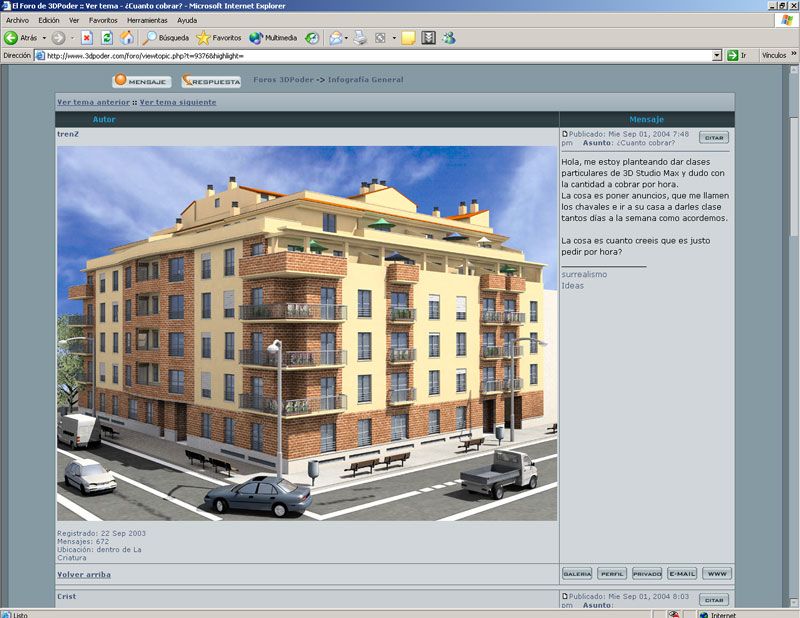Open the Atrás history dropdown arrow
This screenshot has height=618, width=800.
(x=44, y=38)
